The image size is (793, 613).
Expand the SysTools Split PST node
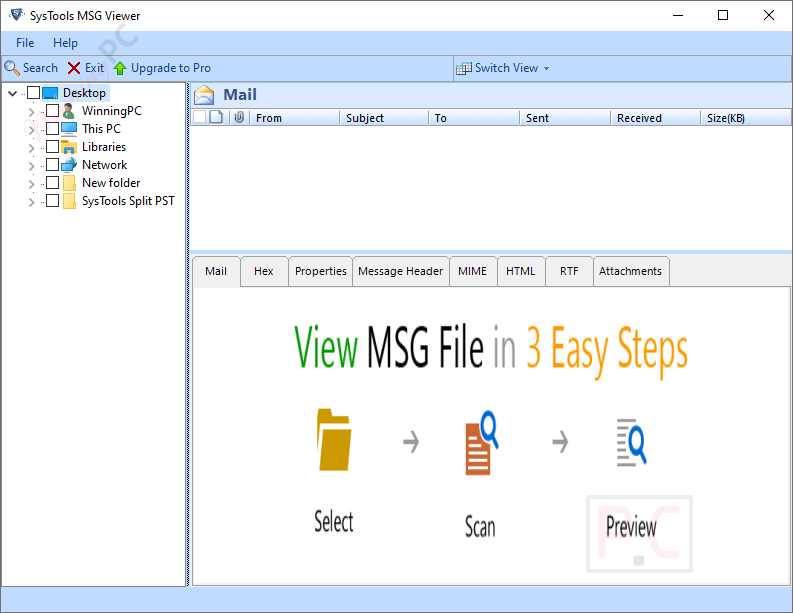(31, 202)
